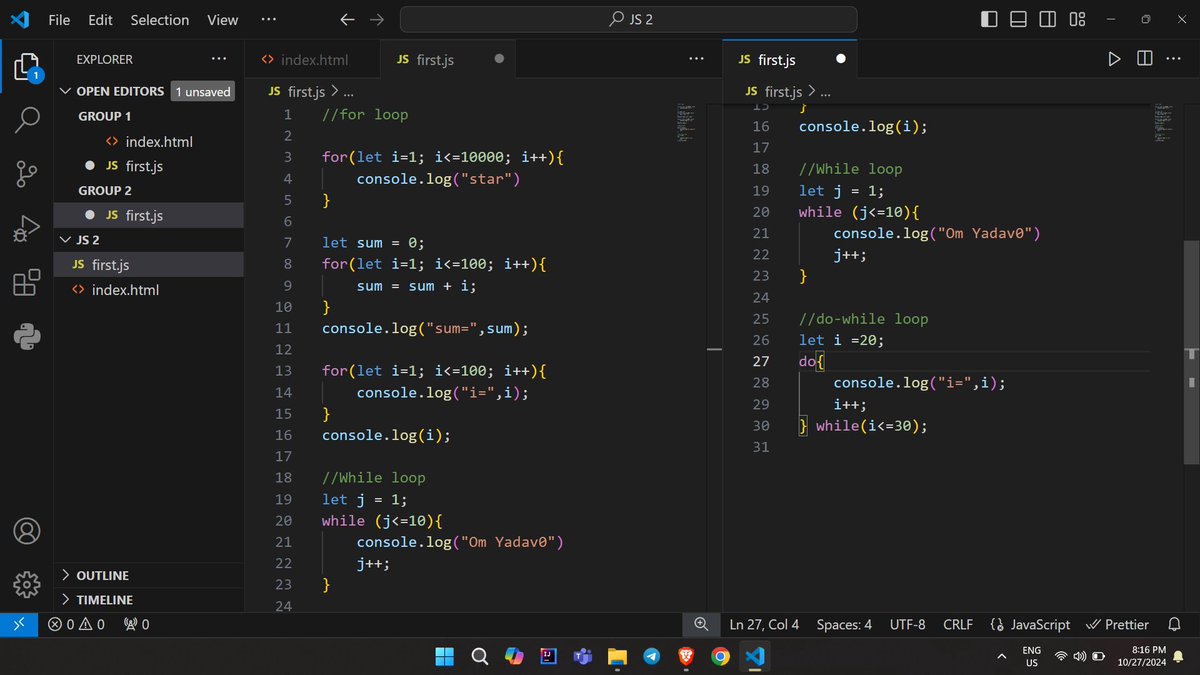Open the View menu

click(222, 19)
